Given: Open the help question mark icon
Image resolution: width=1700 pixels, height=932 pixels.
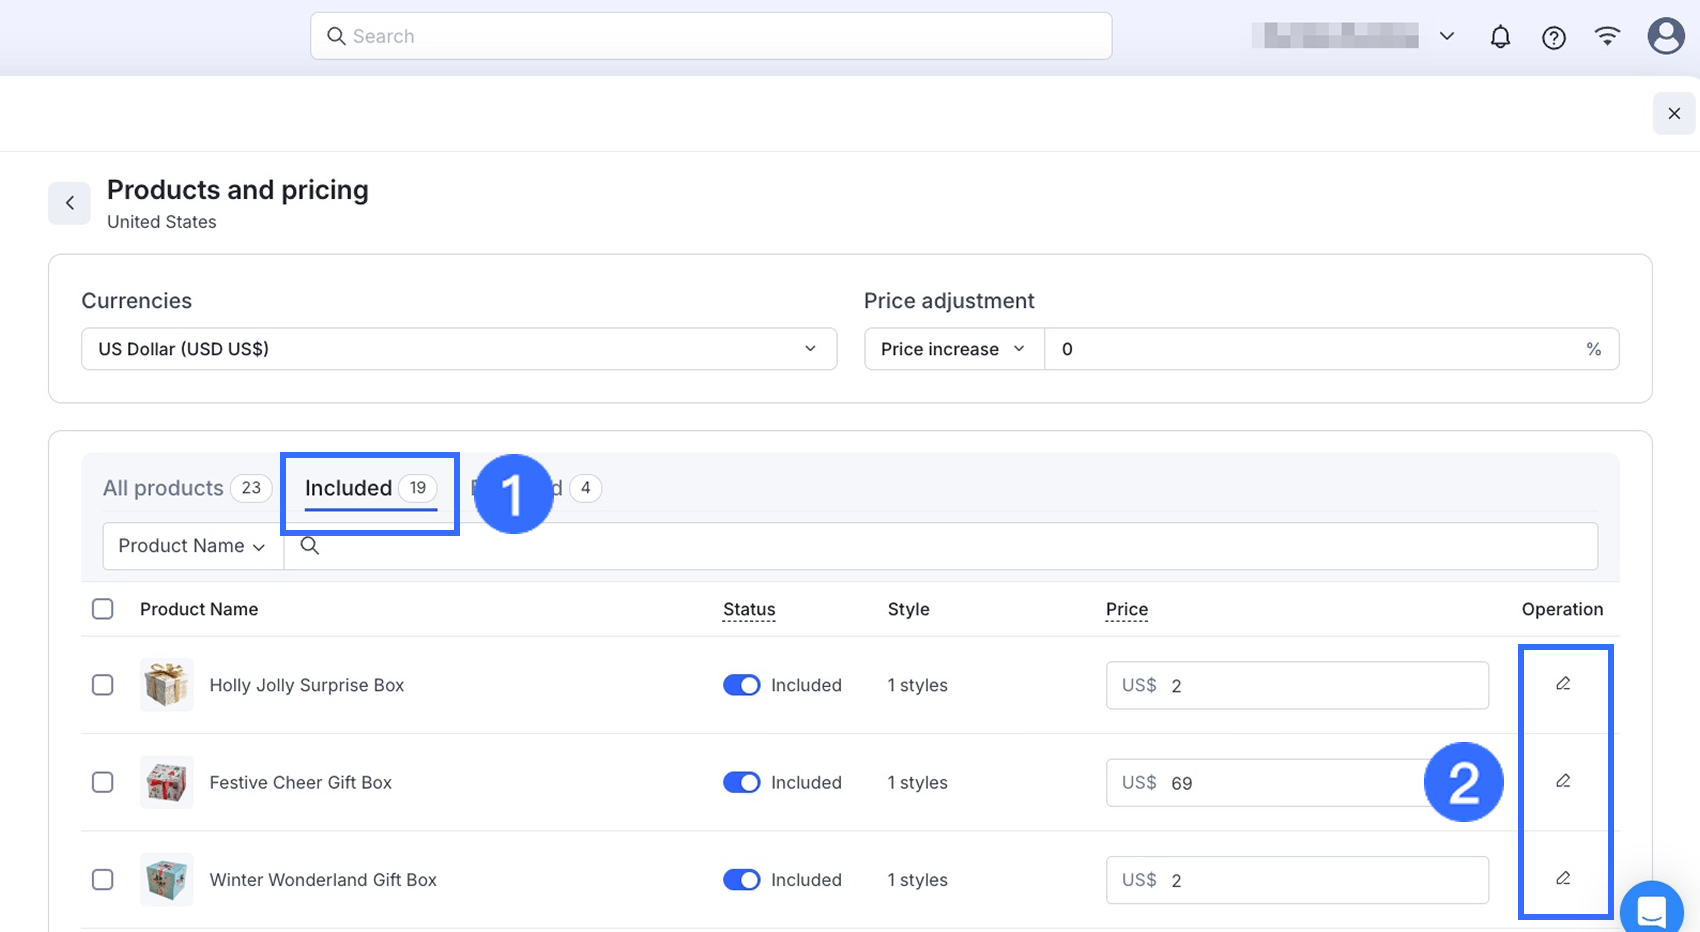Looking at the screenshot, I should click(x=1553, y=37).
